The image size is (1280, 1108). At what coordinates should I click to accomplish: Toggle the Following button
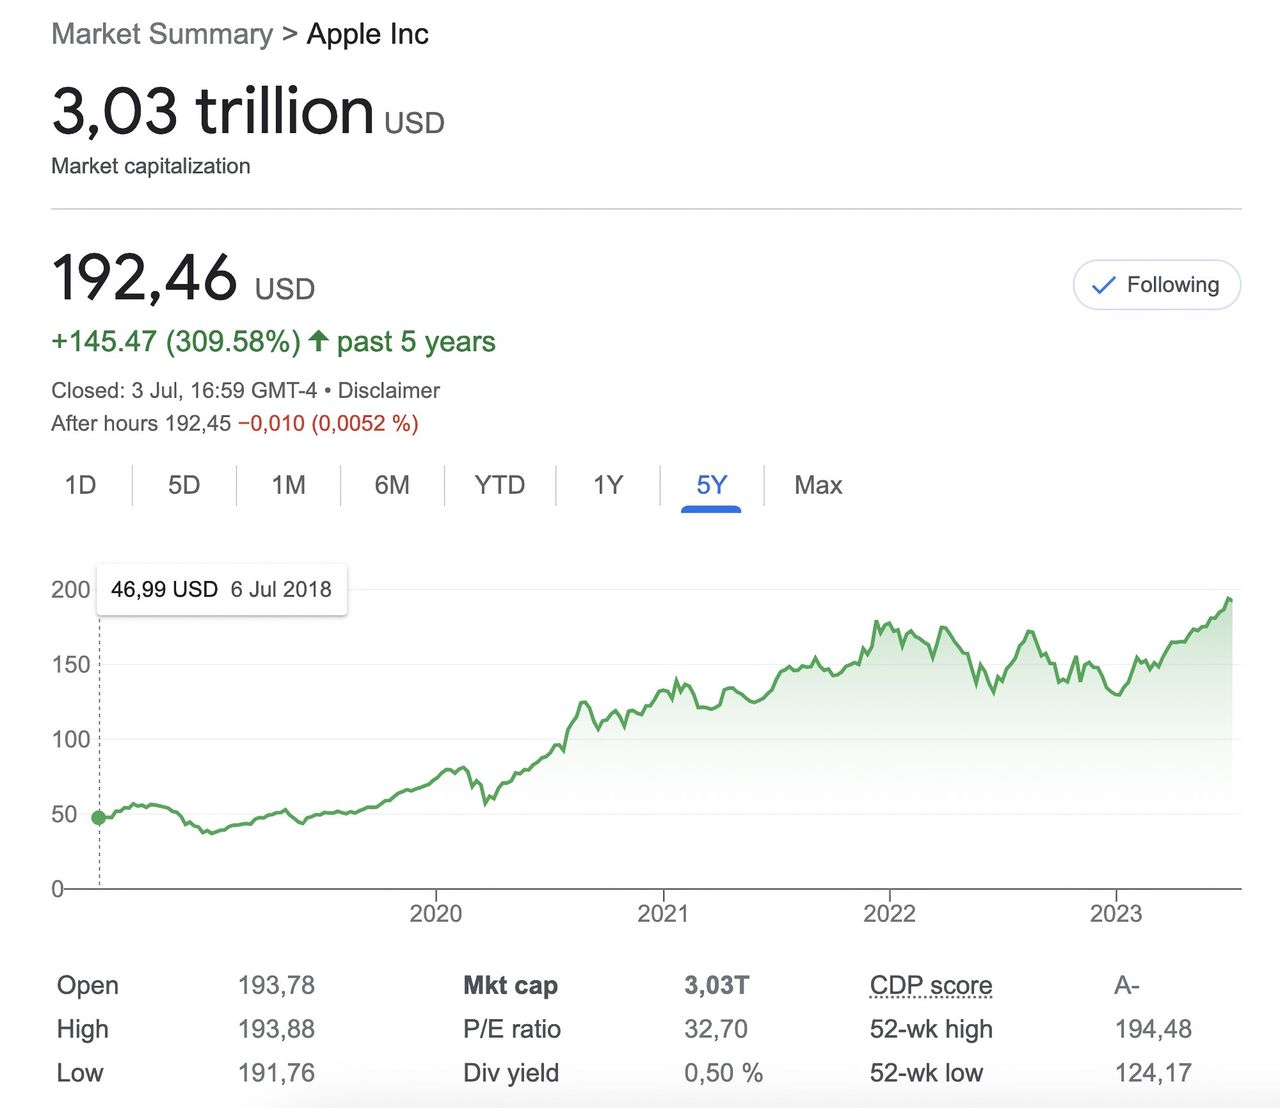click(1156, 285)
